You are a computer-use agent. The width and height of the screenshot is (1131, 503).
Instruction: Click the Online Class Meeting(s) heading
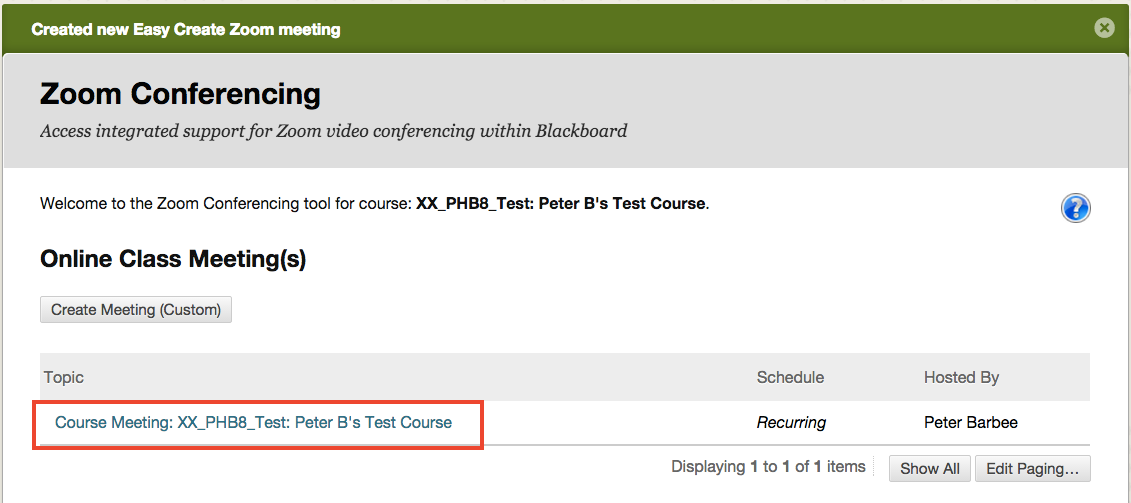(173, 260)
